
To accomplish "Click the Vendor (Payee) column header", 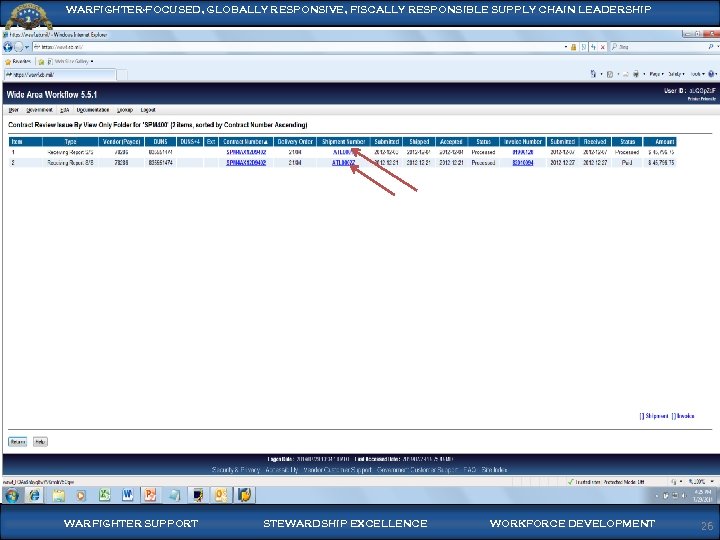I will click(121, 141).
